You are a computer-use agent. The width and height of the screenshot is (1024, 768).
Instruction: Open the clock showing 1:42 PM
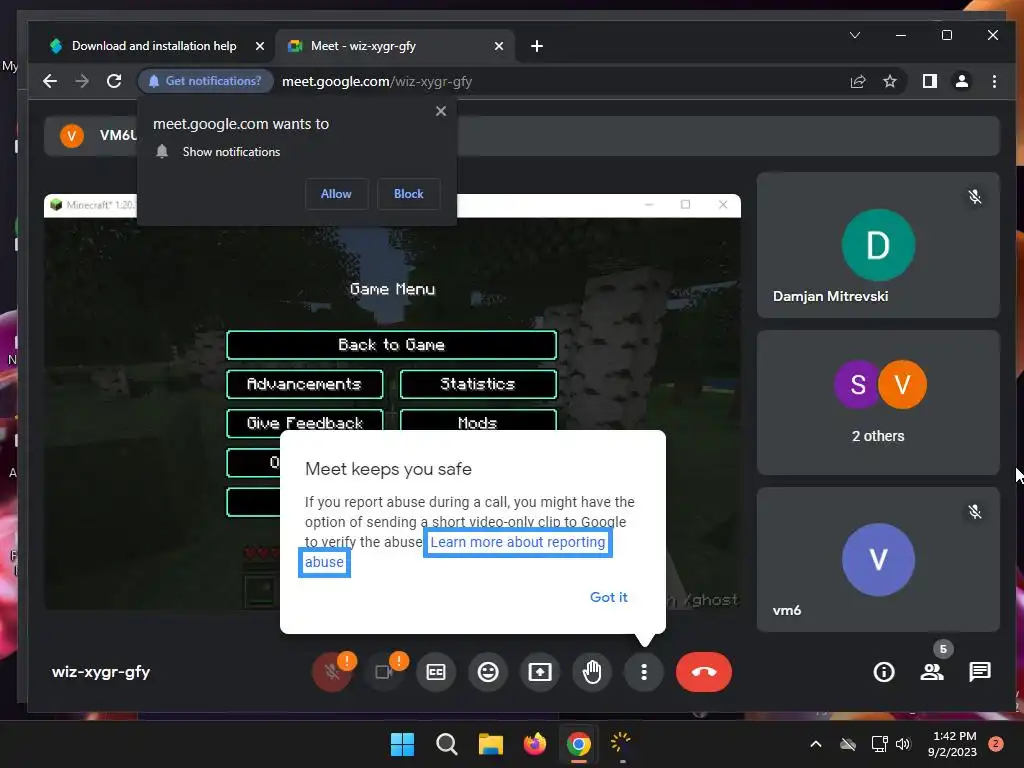coord(953,744)
